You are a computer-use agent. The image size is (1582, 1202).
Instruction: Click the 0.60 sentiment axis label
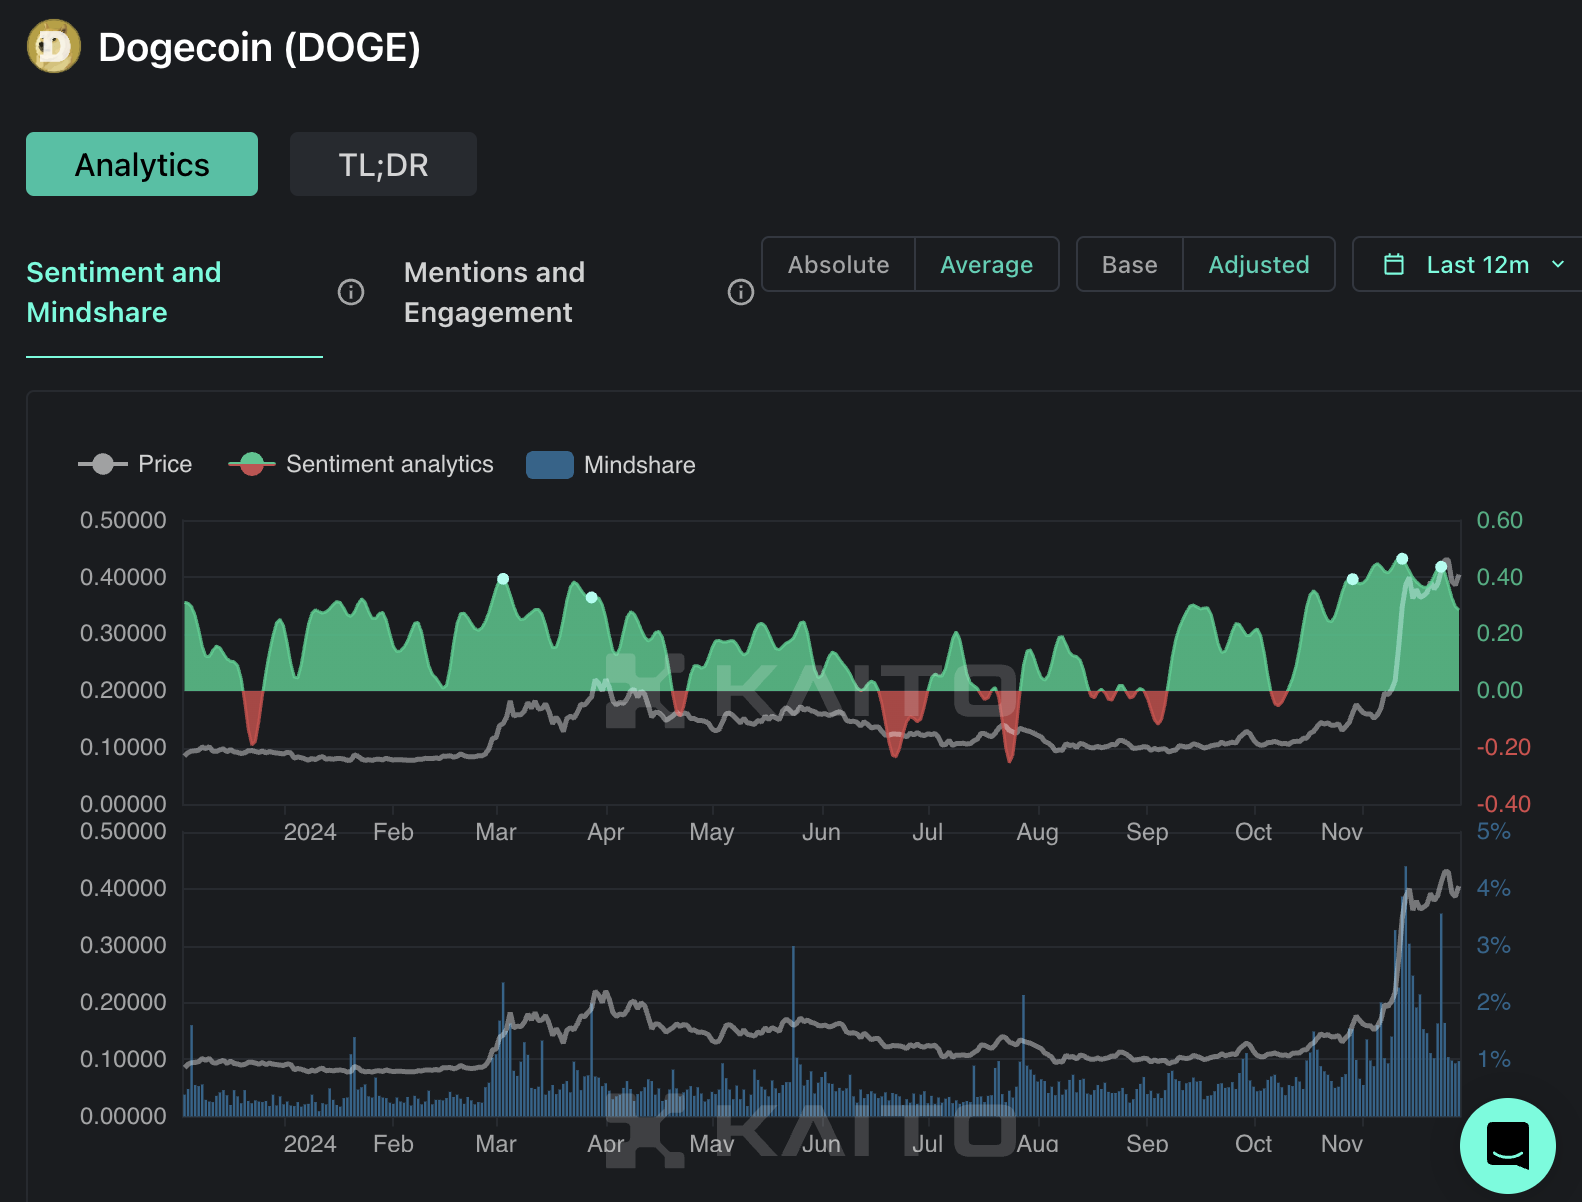coord(1499,520)
